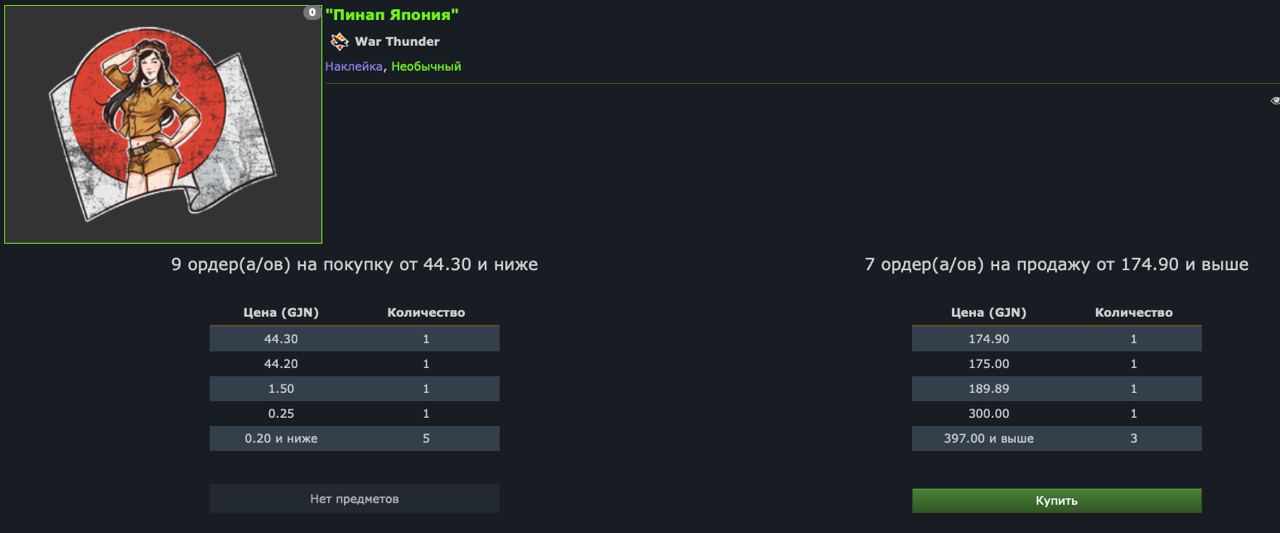The height and width of the screenshot is (533, 1280).
Task: Click the Нет предметов button
Action: (x=354, y=499)
